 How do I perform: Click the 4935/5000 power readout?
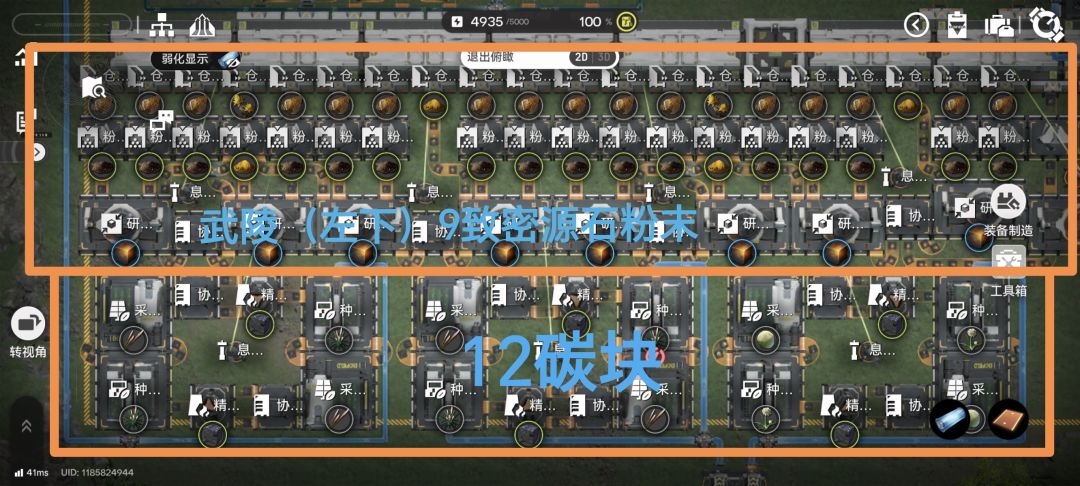point(490,22)
